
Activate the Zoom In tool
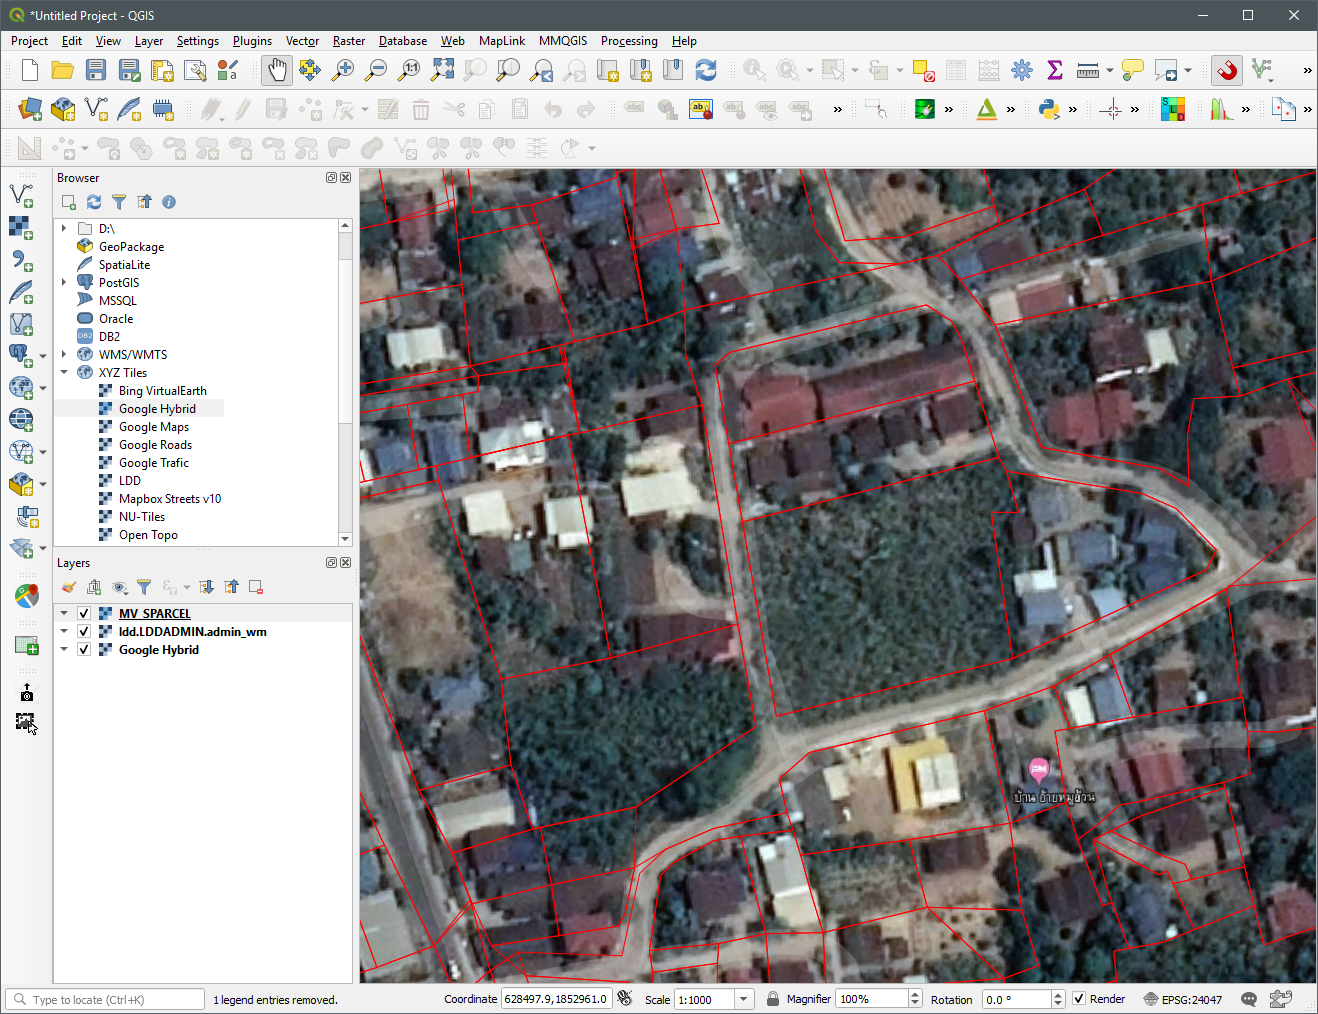(342, 70)
